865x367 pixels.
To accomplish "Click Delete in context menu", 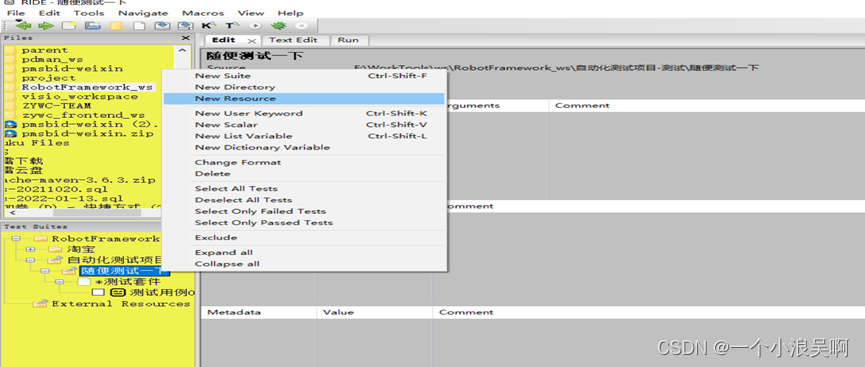I will [305, 173].
